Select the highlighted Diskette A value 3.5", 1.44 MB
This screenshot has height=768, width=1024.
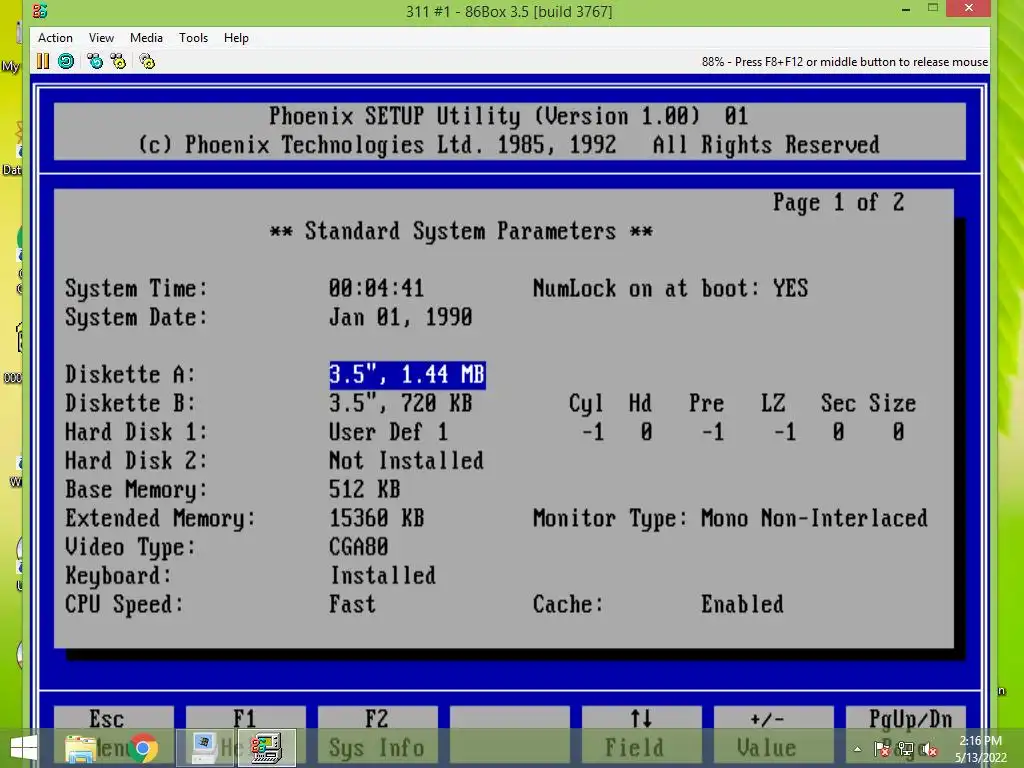[x=408, y=375]
